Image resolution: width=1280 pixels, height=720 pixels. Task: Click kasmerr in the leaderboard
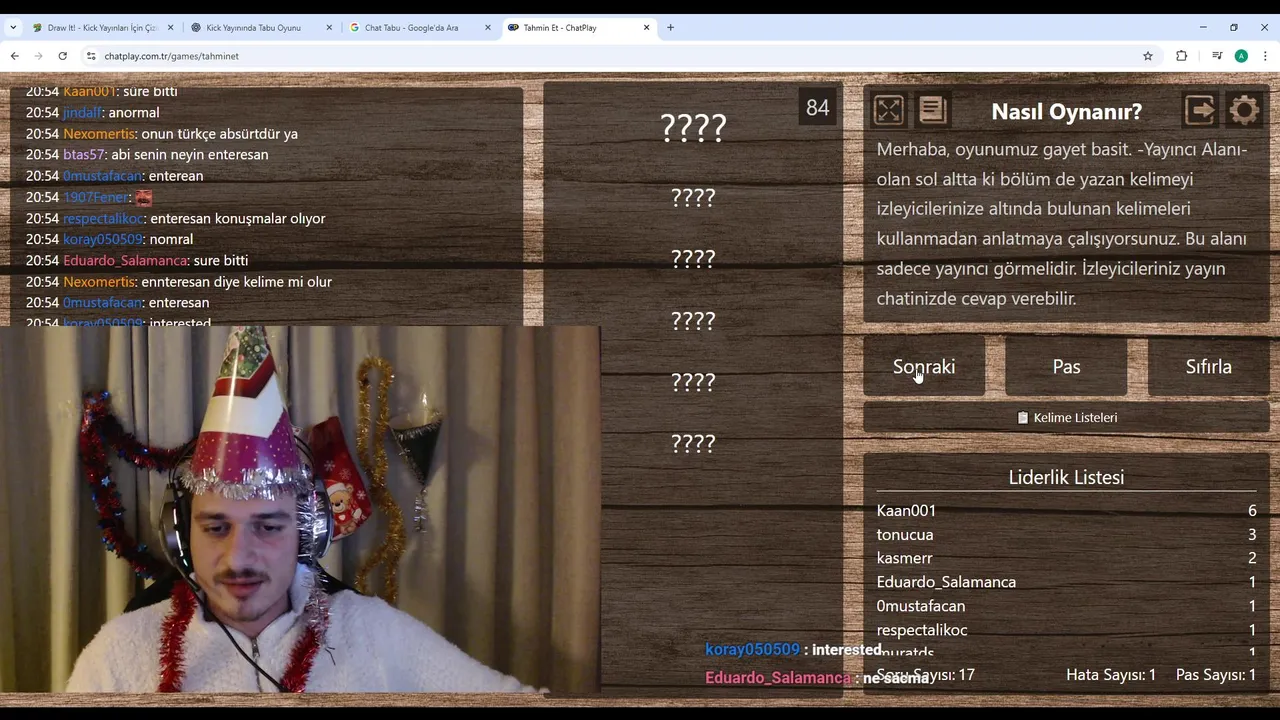click(904, 558)
